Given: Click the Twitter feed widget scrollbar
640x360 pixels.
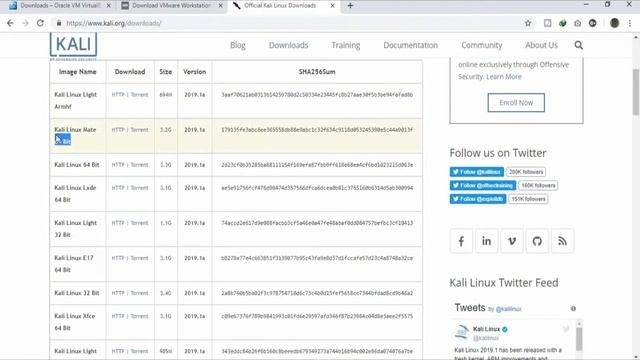Looking at the screenshot, I should 579,339.
